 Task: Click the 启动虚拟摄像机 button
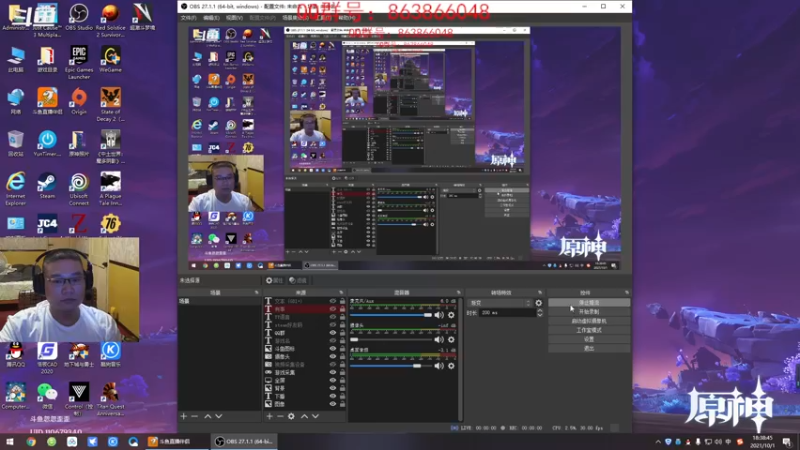coord(589,321)
